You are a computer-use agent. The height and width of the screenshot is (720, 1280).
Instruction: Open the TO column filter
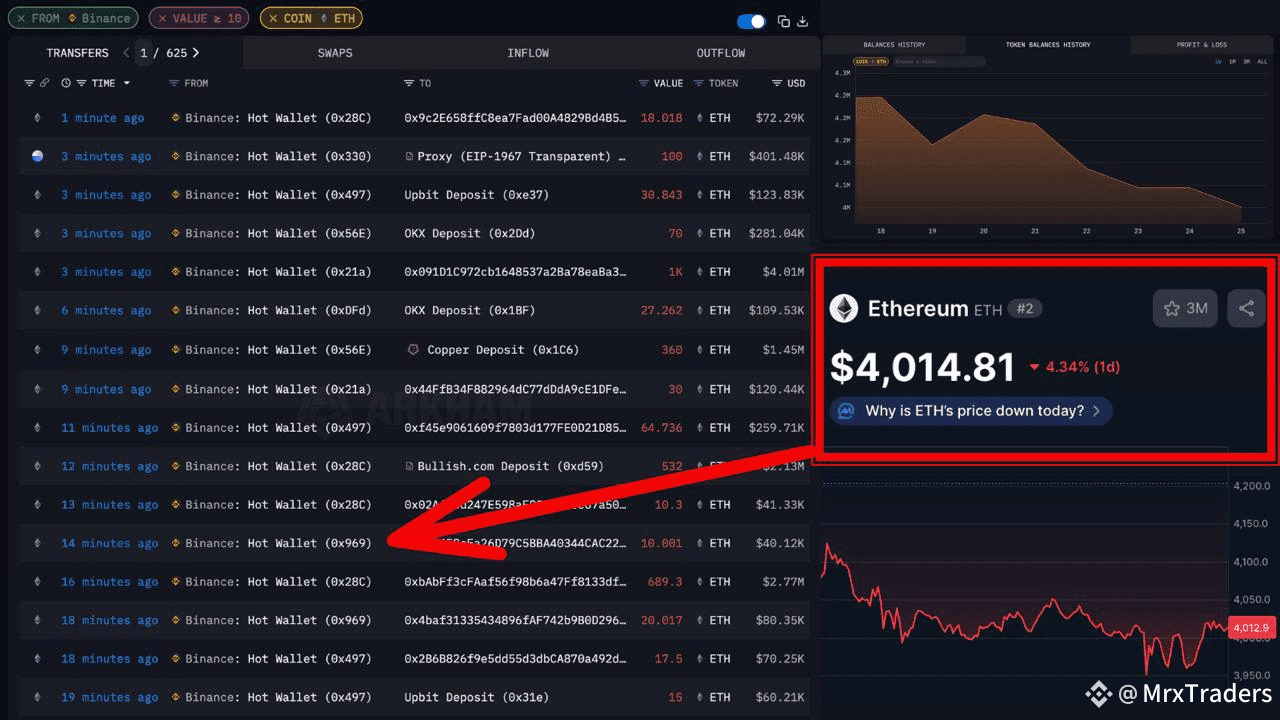point(409,83)
